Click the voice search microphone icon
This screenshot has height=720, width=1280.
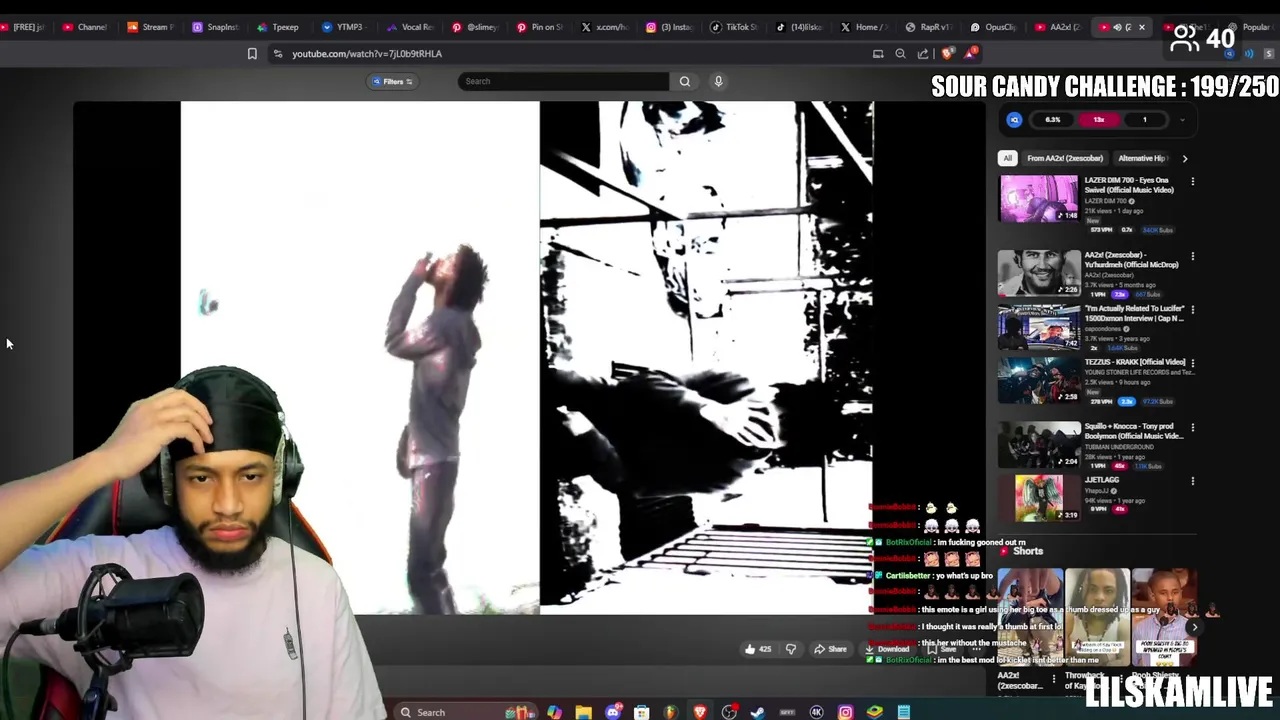[x=718, y=81]
